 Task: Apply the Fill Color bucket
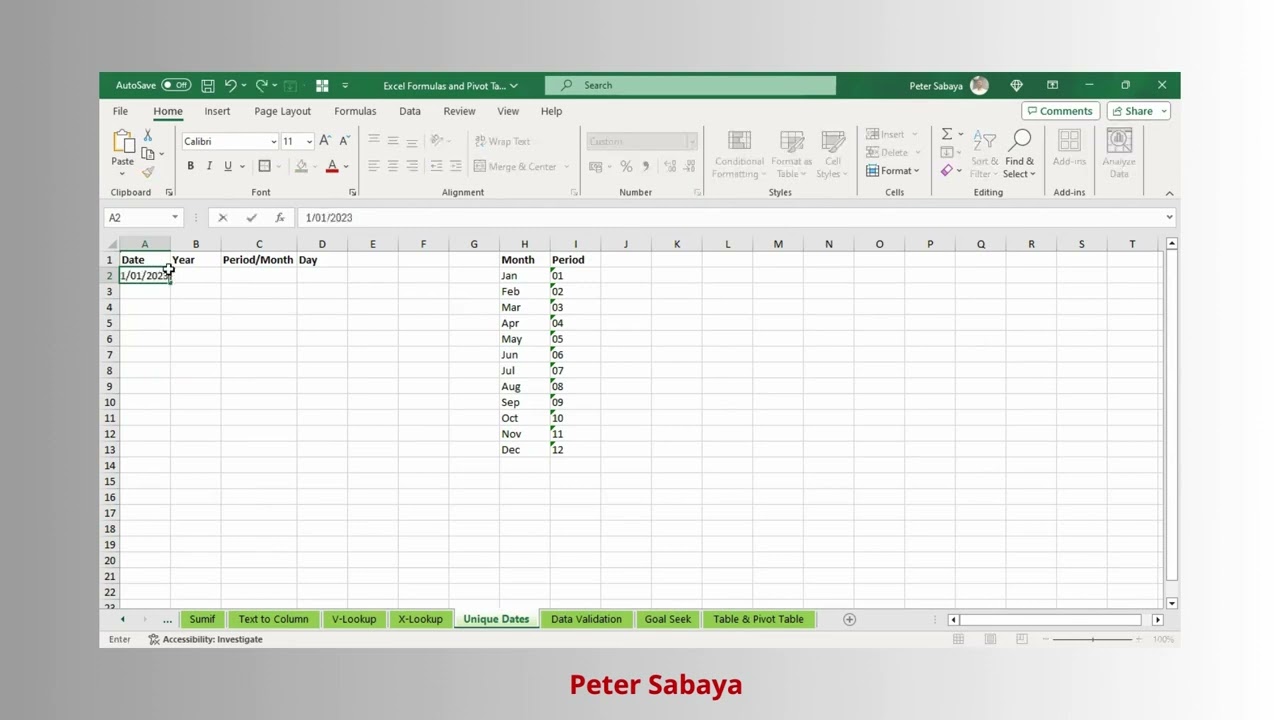[301, 166]
